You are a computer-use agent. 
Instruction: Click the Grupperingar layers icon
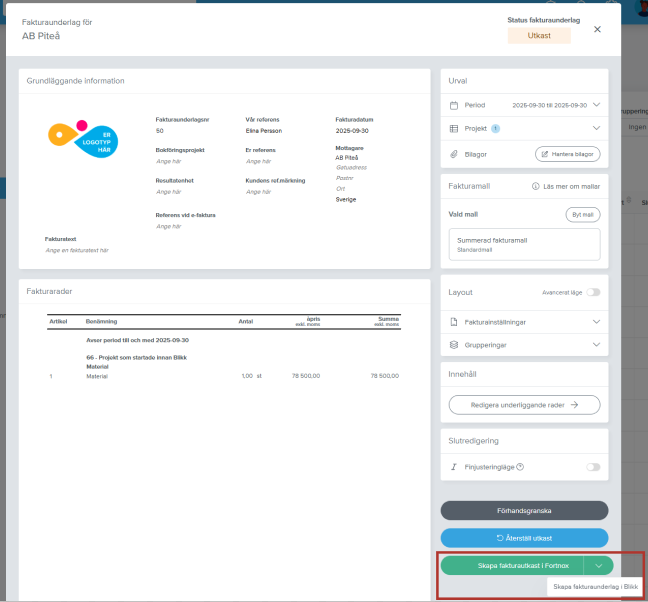coord(454,345)
